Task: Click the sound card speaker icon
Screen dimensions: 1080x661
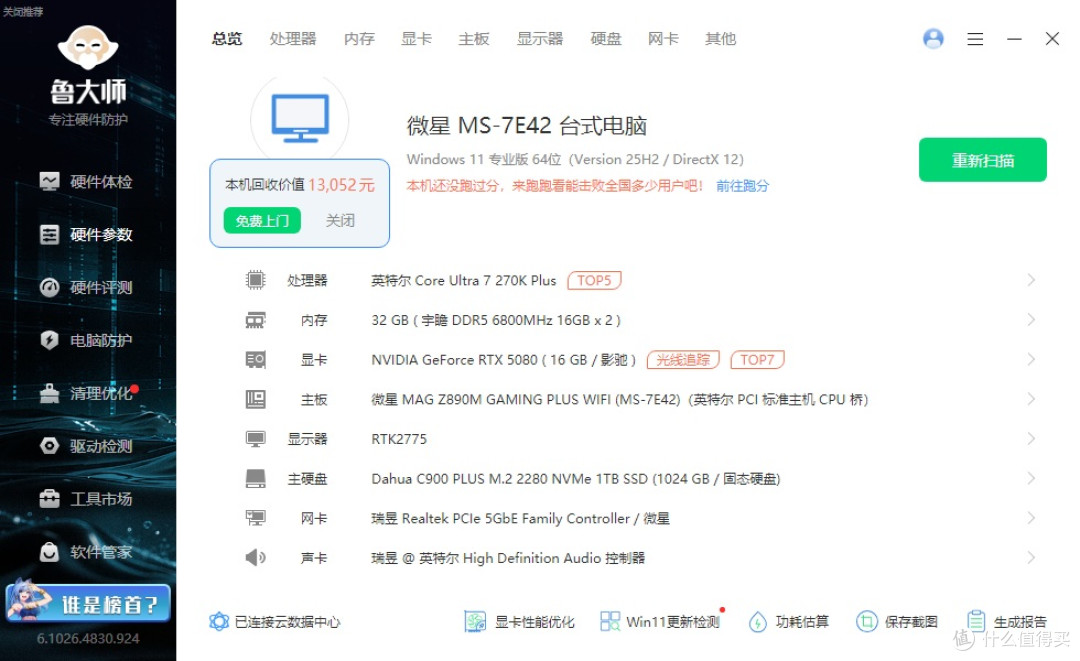Action: [x=256, y=557]
